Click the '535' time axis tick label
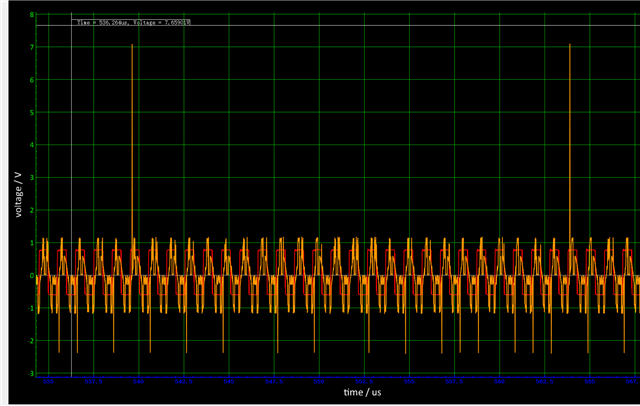Screen dimensions: 640x406 [x=48, y=382]
